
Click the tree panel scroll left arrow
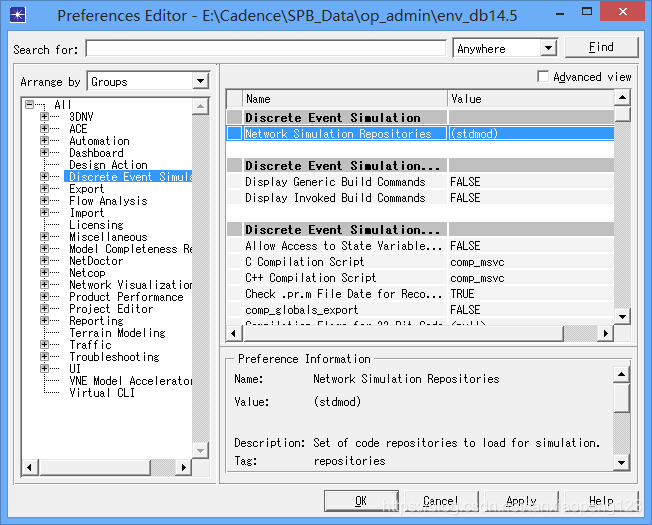(30, 467)
